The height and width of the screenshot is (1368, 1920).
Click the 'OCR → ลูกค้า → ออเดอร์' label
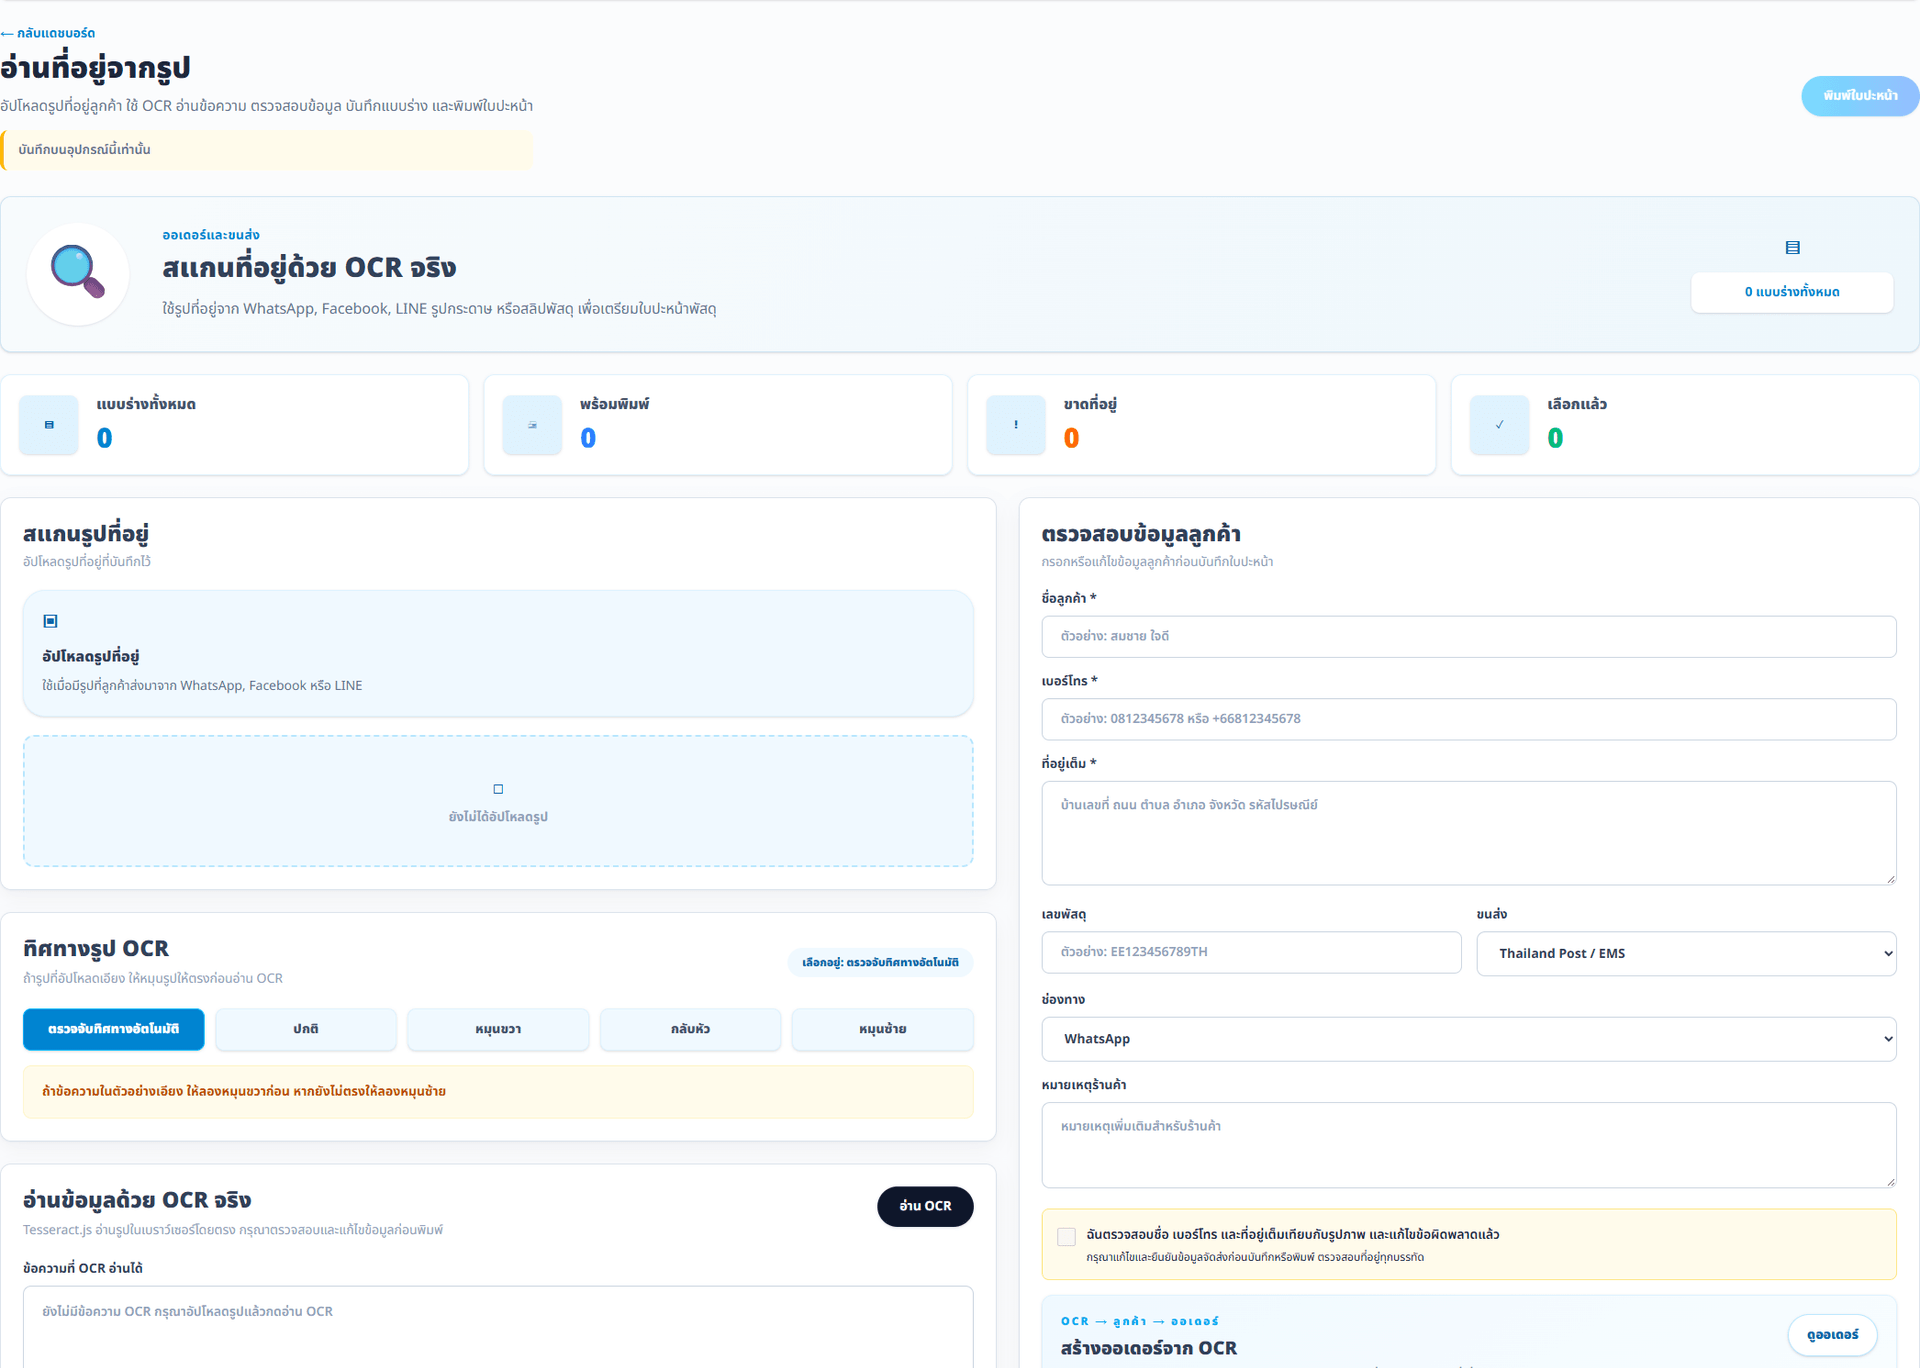click(1140, 1321)
